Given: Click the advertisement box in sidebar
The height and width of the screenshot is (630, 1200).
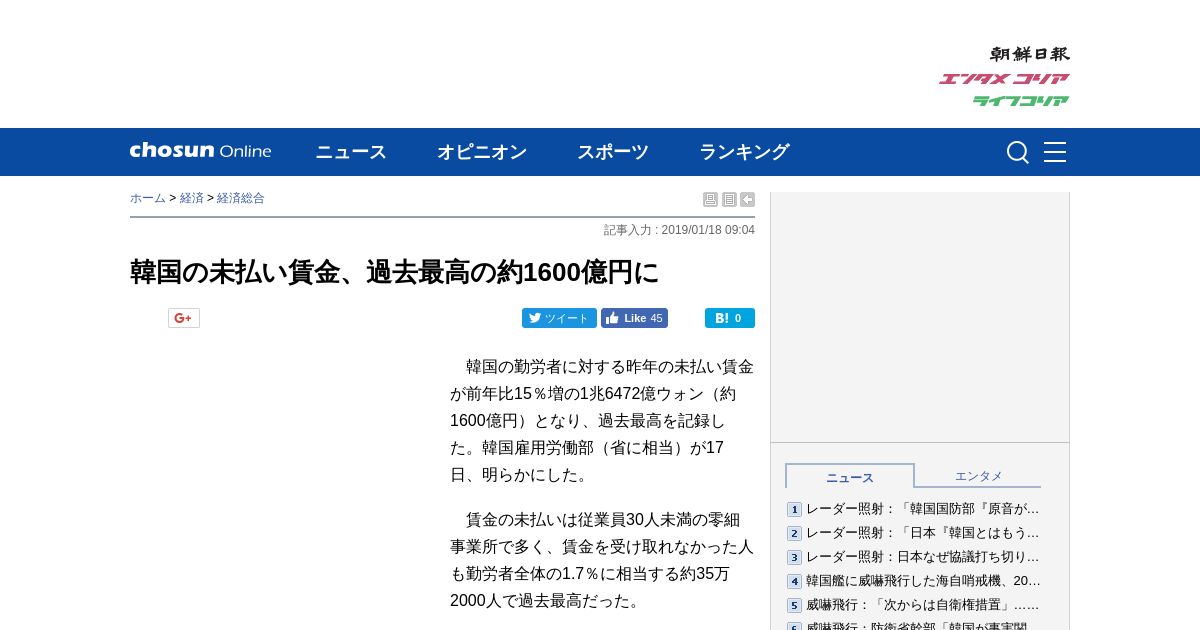Looking at the screenshot, I should click(x=920, y=317).
